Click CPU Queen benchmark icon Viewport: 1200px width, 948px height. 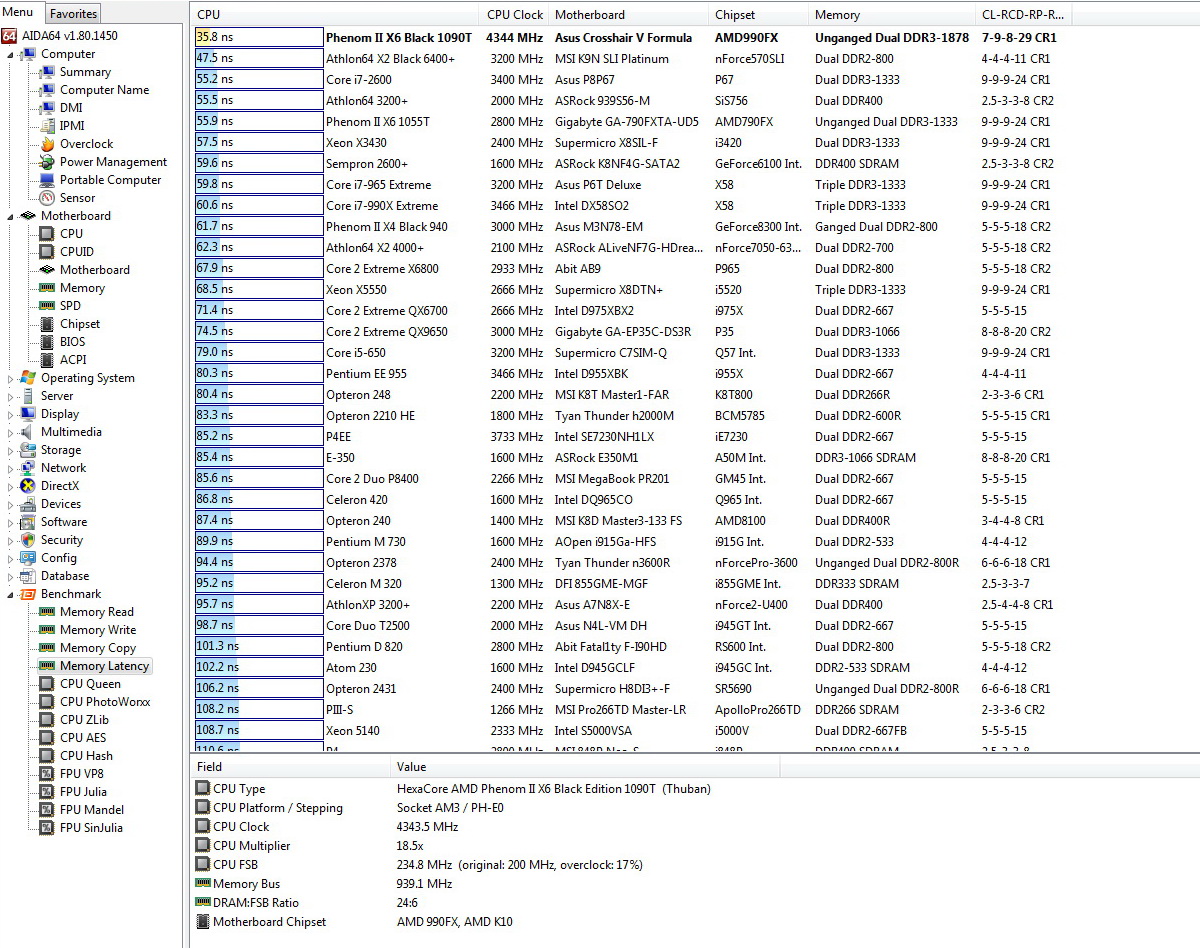(46, 684)
